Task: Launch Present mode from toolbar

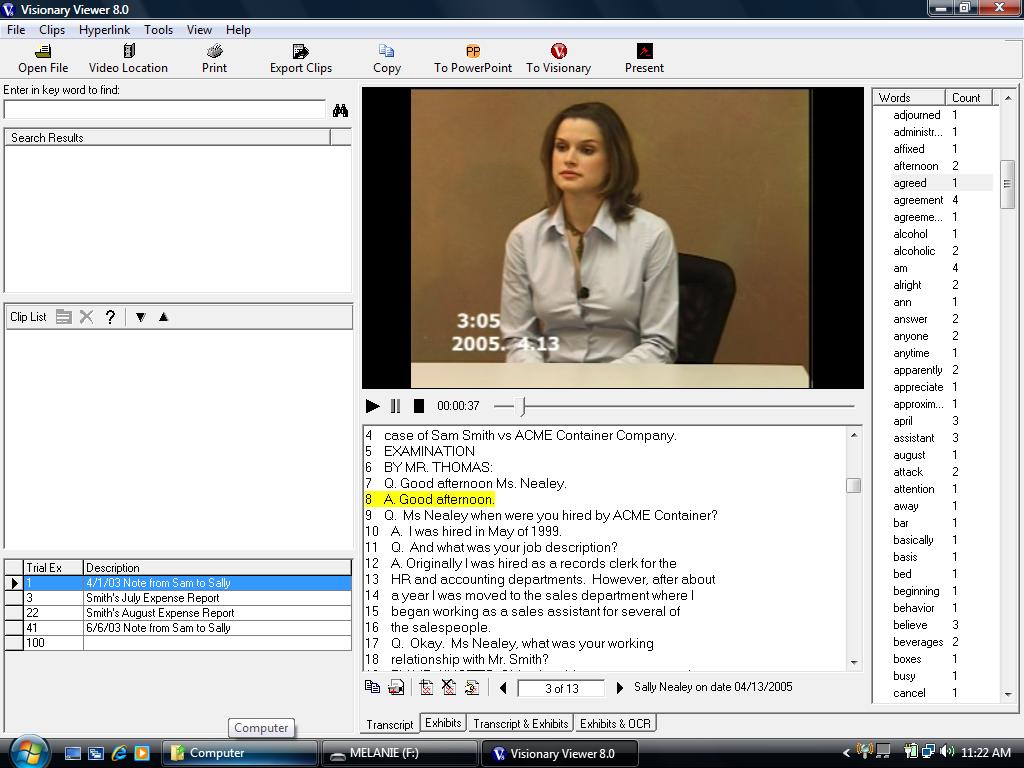Action: [x=644, y=52]
